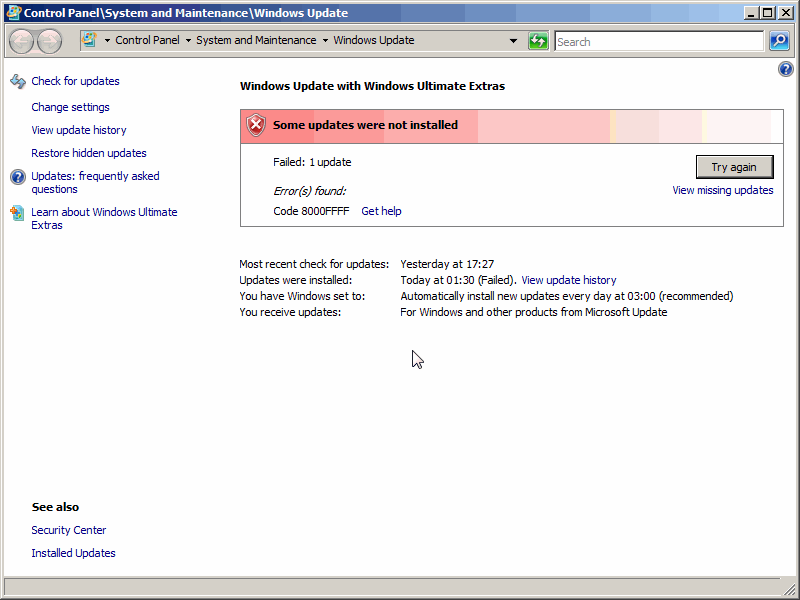Click the Forward navigation arrow

point(49,41)
